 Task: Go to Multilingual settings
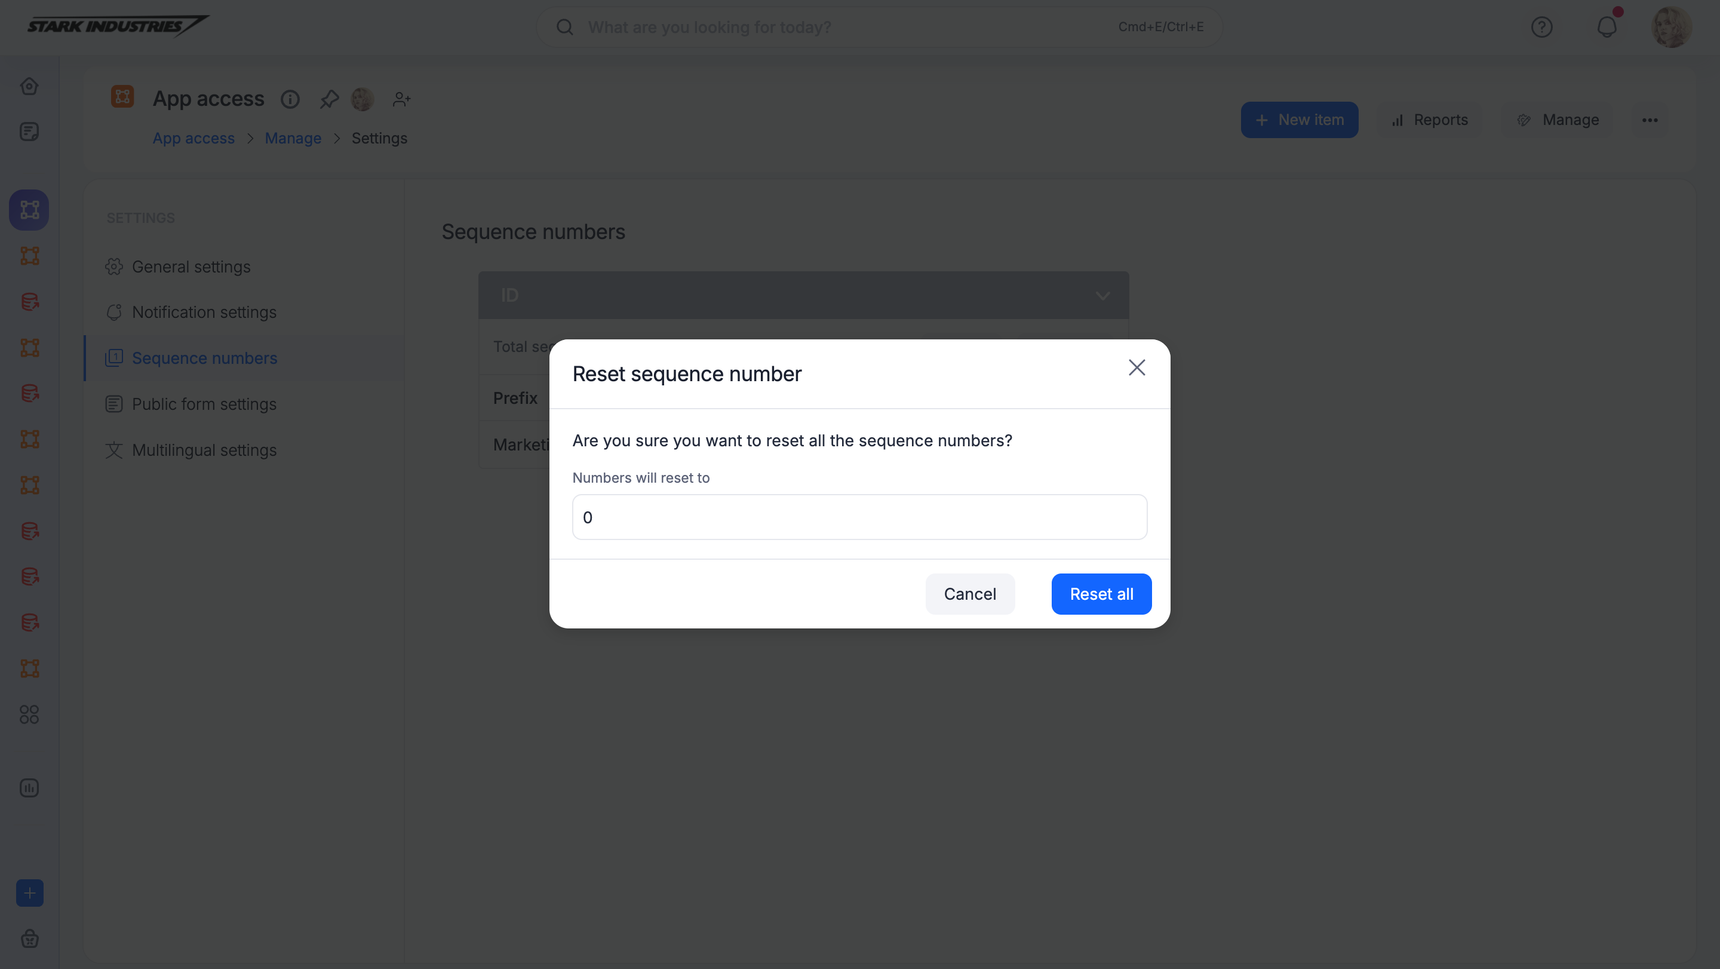click(204, 450)
